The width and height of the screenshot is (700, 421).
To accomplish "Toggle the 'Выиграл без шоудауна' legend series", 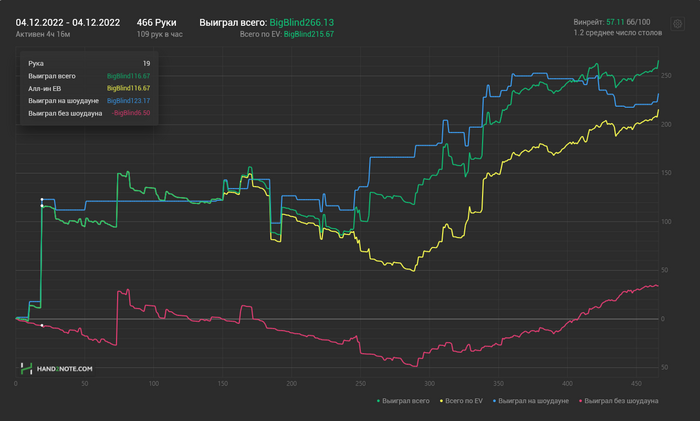I will point(619,401).
